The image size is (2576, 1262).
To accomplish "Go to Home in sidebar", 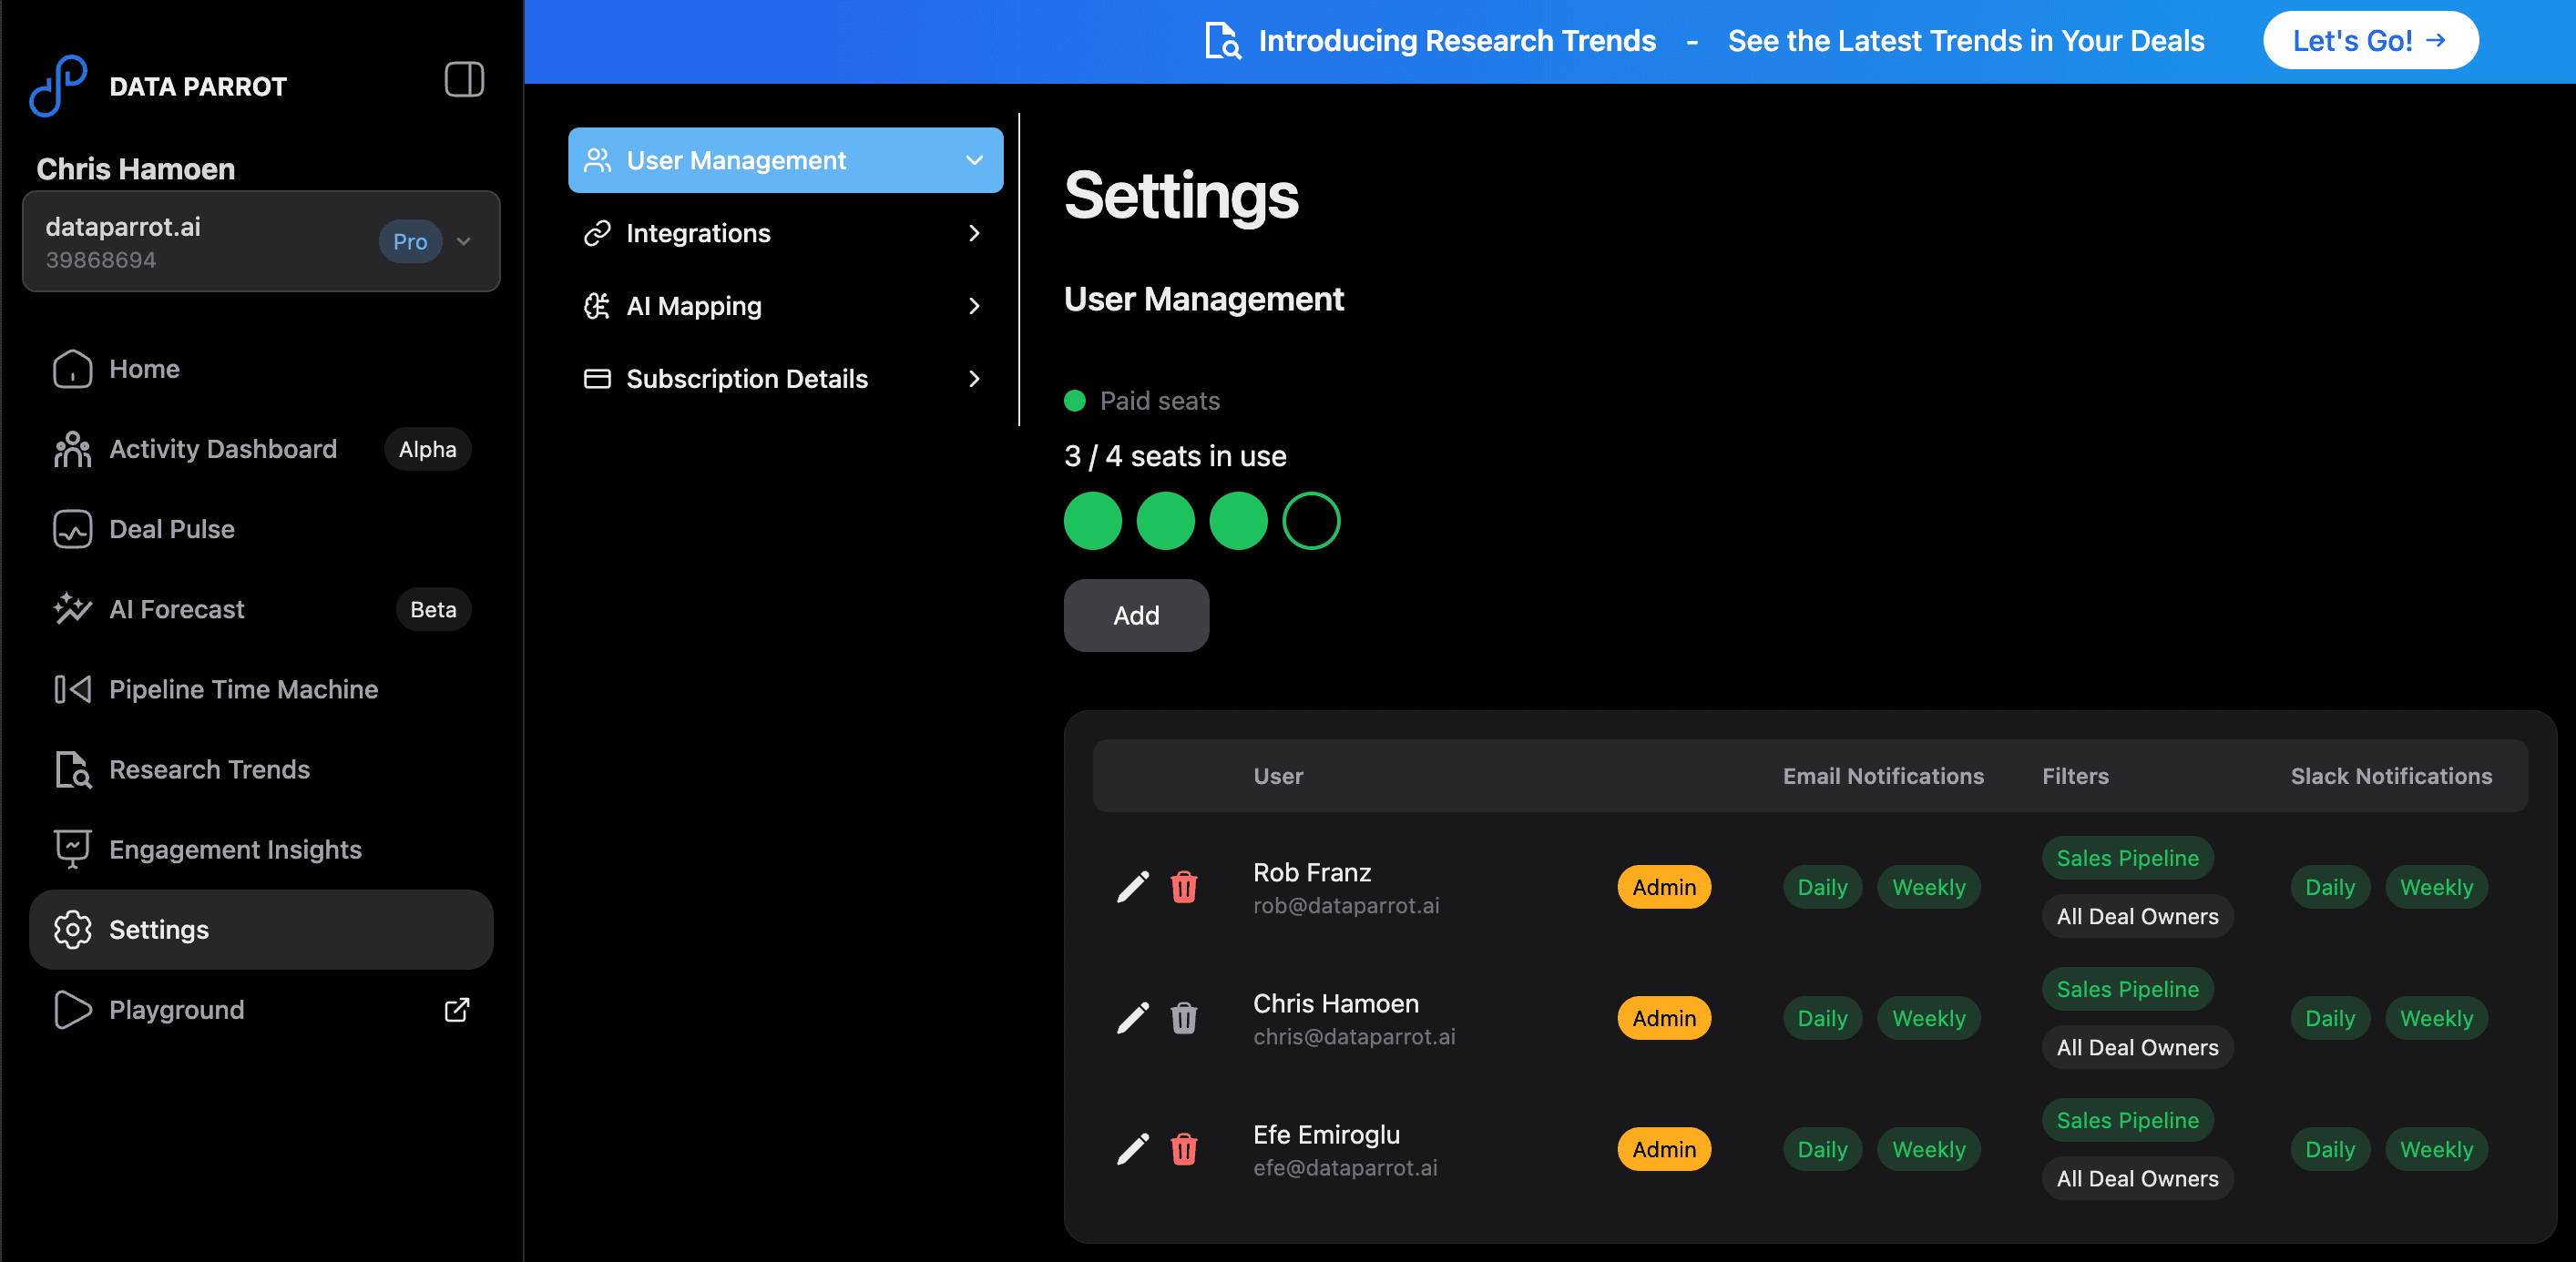I will pos(261,369).
